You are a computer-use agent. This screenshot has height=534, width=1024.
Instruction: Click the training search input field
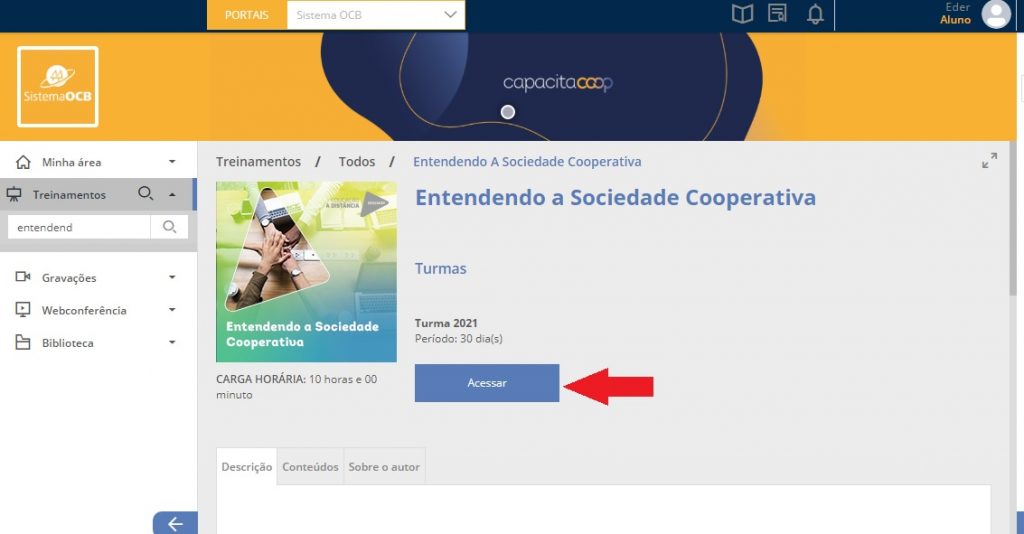[79, 227]
